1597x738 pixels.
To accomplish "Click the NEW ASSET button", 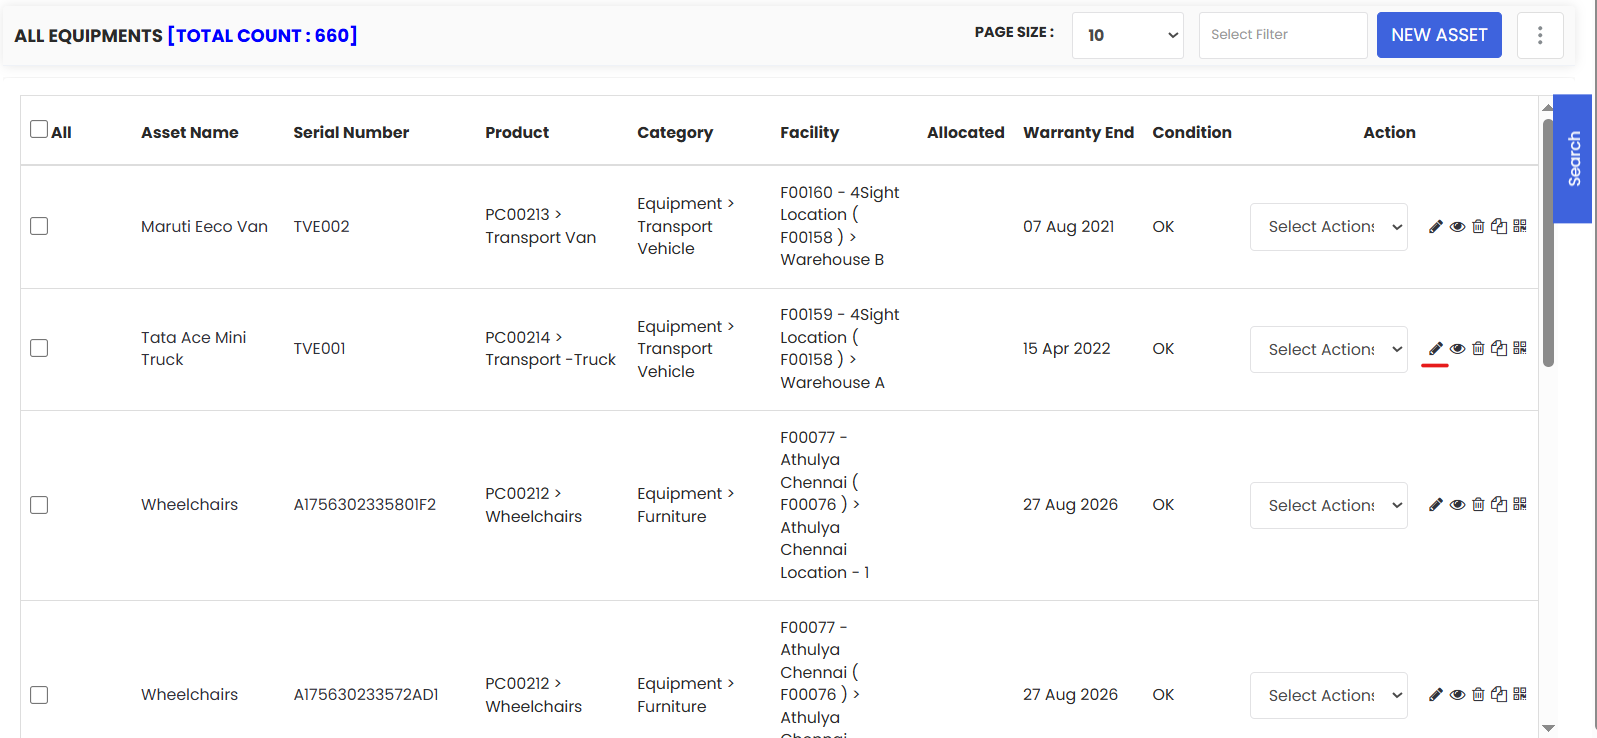I will 1439,35.
